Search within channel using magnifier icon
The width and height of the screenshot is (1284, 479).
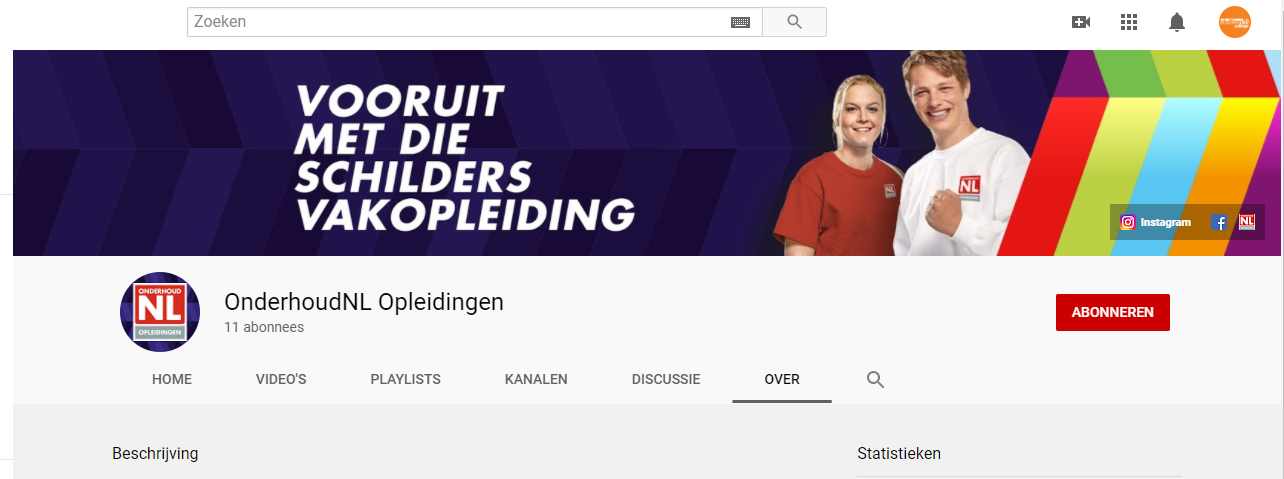click(x=875, y=380)
